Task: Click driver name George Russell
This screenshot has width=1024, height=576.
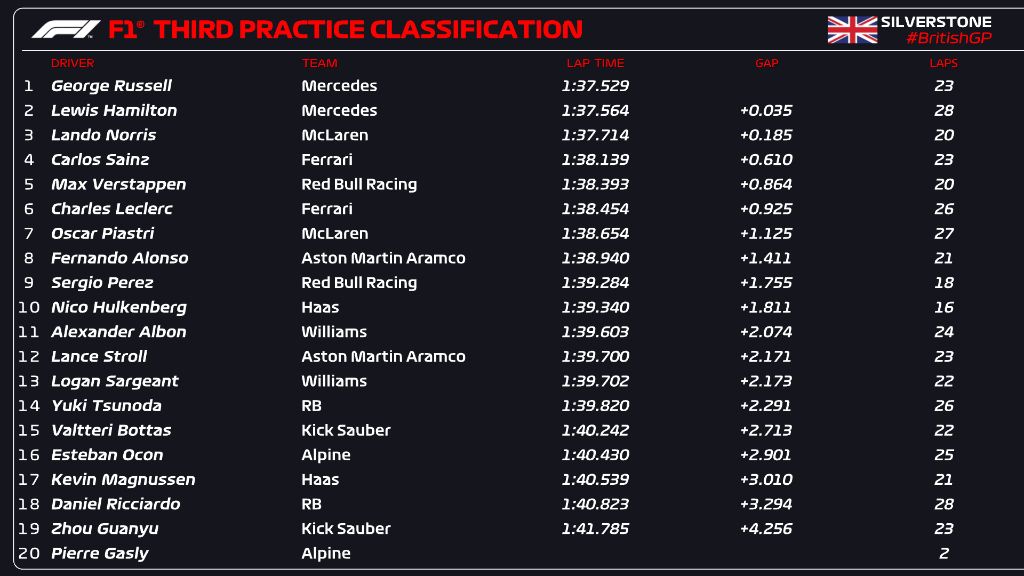Action: pos(111,86)
